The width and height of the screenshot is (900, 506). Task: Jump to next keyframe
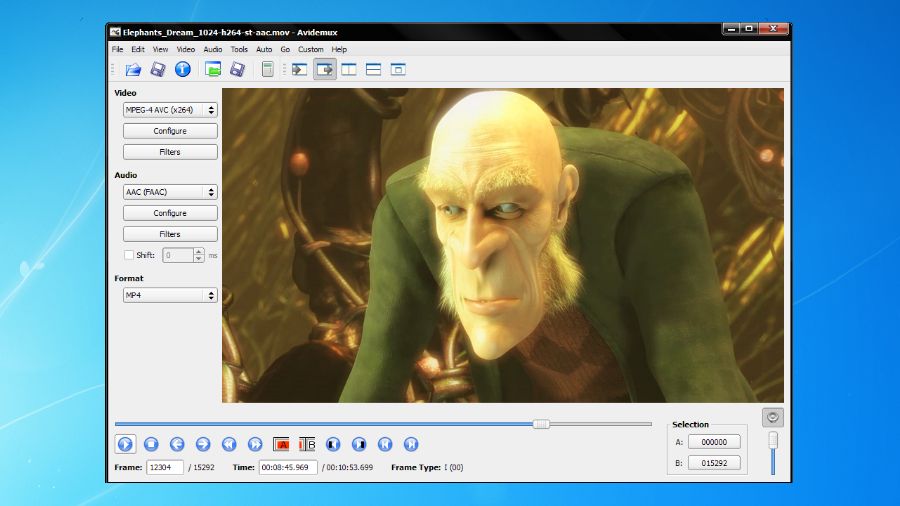tap(255, 444)
